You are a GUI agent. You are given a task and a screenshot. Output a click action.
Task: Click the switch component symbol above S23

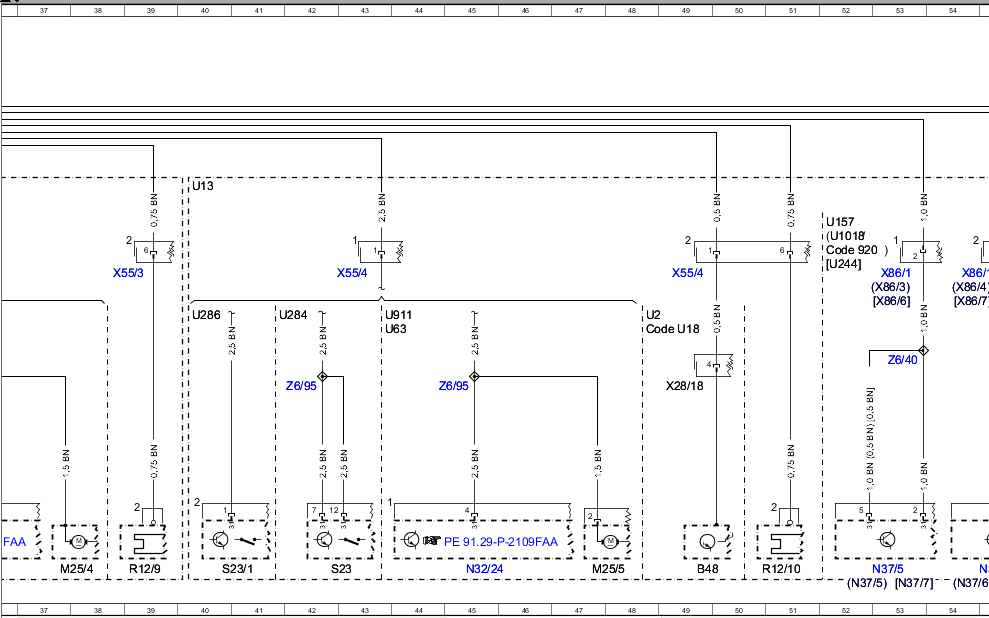pyautogui.click(x=339, y=540)
